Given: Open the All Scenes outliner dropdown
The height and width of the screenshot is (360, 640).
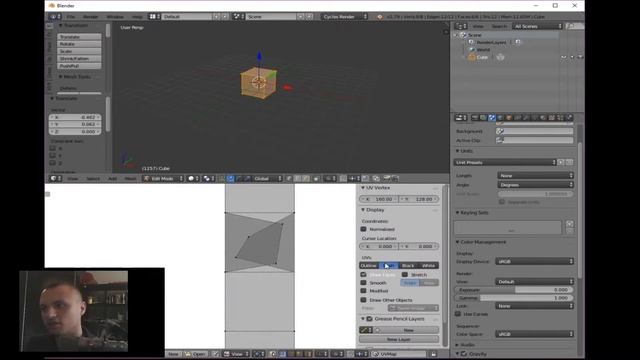Looking at the screenshot, I should click(537, 26).
